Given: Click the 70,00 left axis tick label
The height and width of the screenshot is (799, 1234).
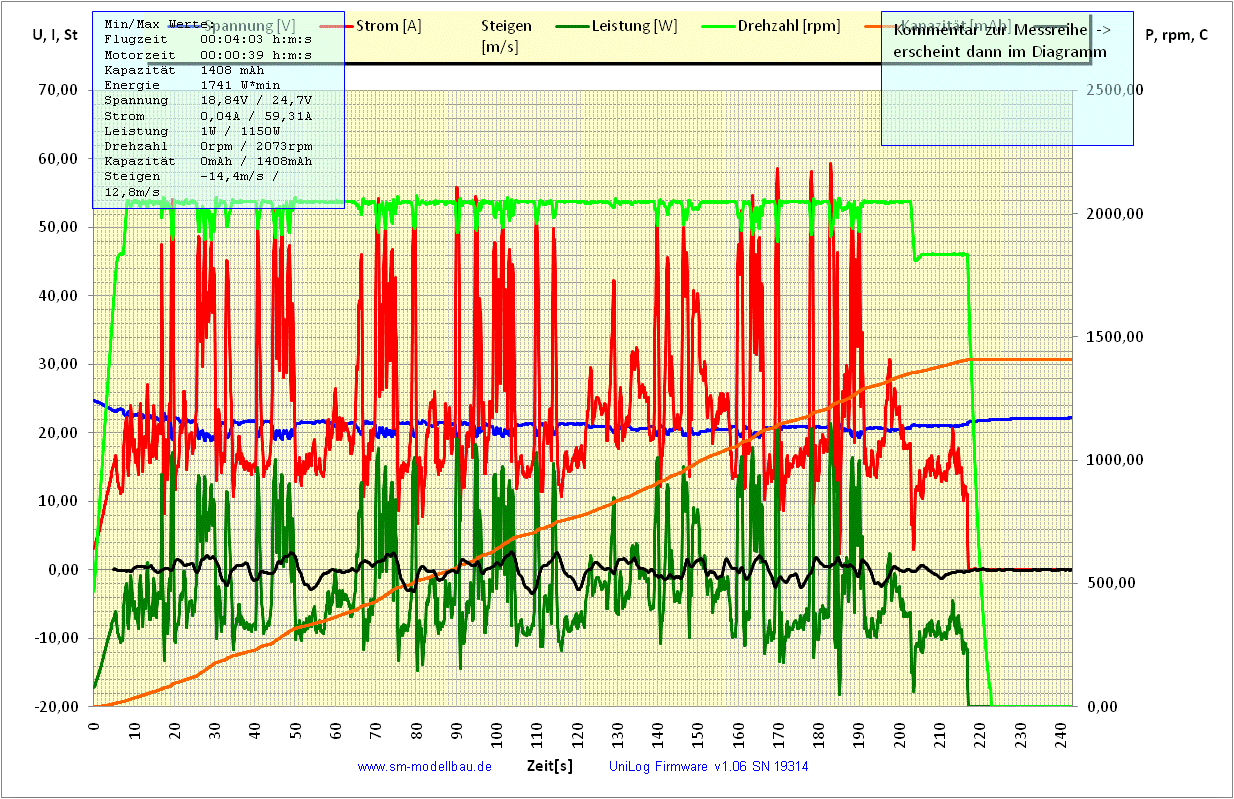Looking at the screenshot, I should tap(60, 90).
